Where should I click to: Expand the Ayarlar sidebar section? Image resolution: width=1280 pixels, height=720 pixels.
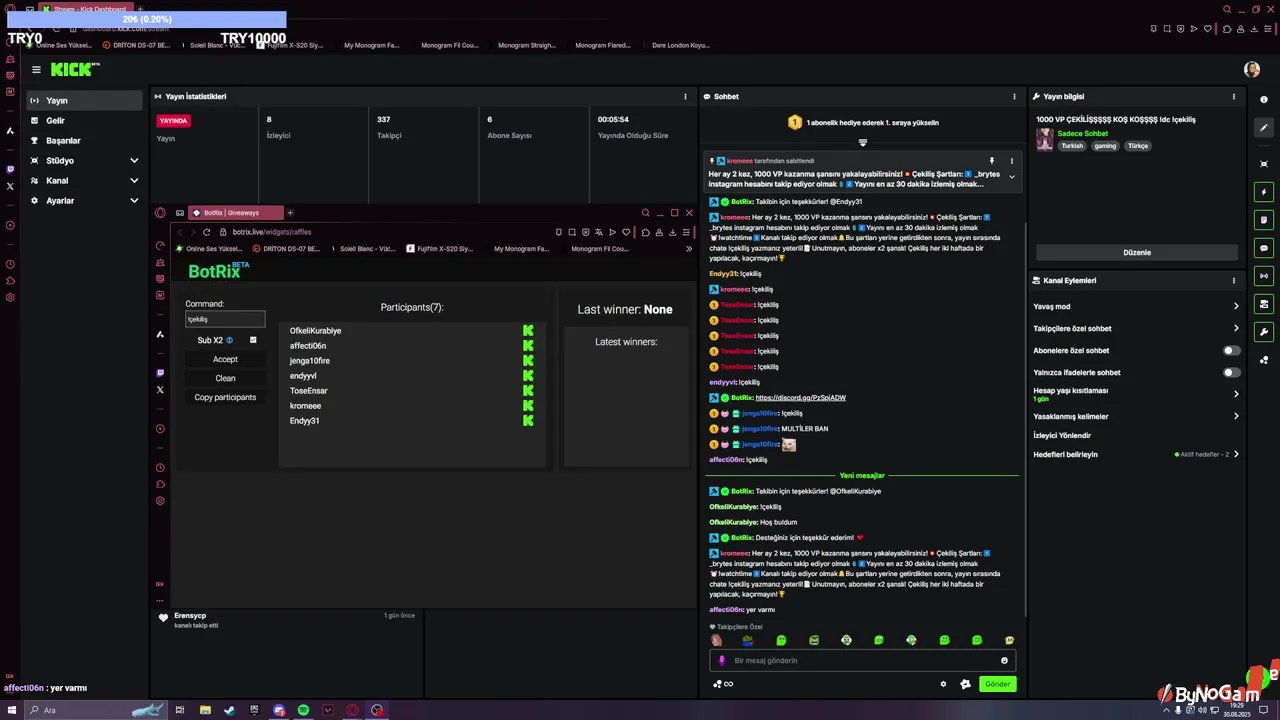coord(134,201)
